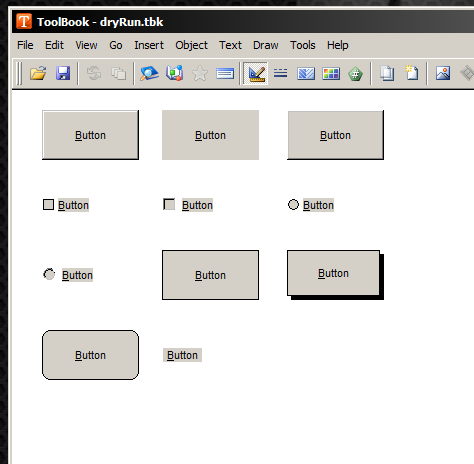Image resolution: width=474 pixels, height=464 pixels.
Task: Open the multicolor grid color palette icon
Action: point(331,73)
